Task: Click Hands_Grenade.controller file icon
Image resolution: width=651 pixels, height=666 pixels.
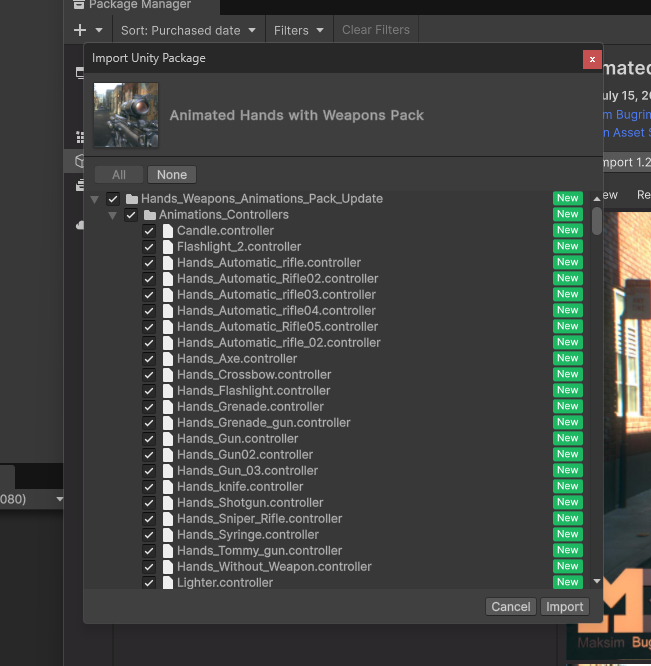Action: click(x=168, y=407)
